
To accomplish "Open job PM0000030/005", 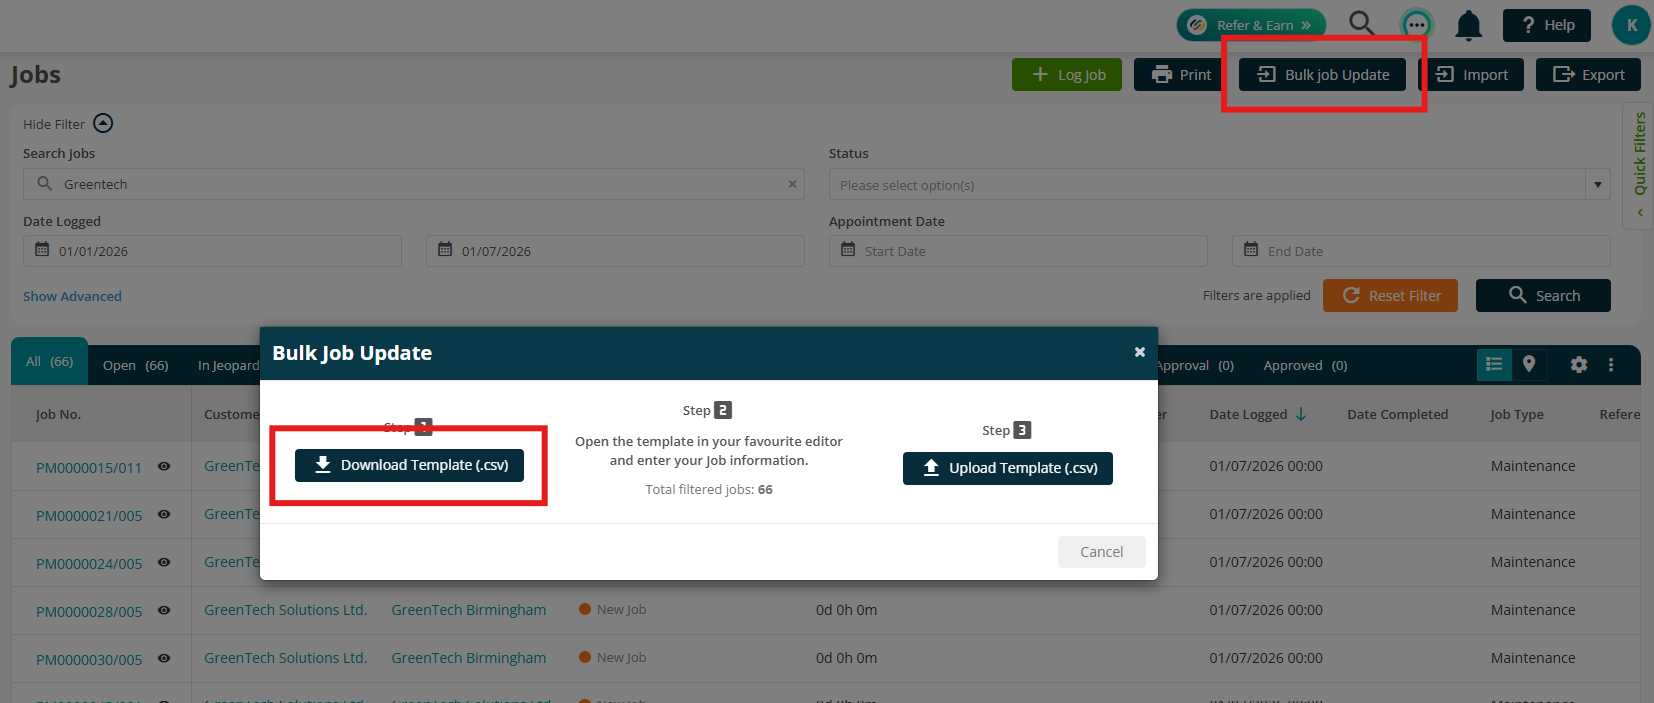I will [x=89, y=660].
